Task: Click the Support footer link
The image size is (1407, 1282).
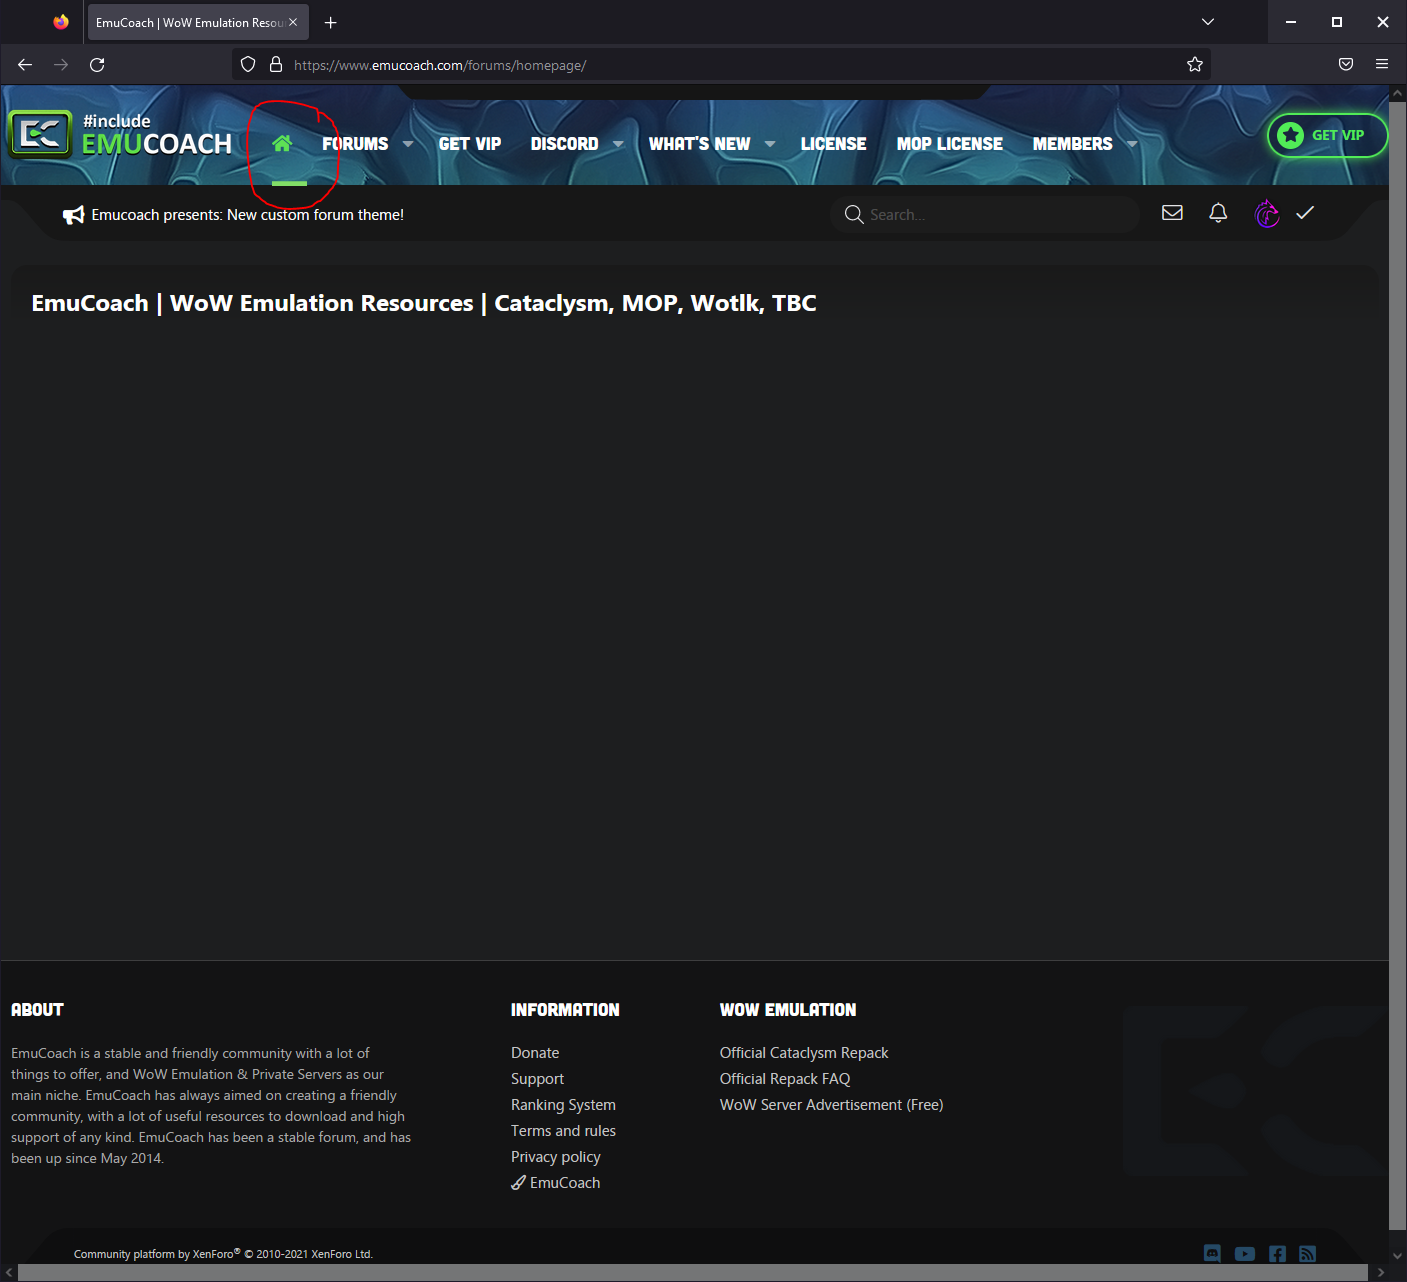Action: point(537,1079)
